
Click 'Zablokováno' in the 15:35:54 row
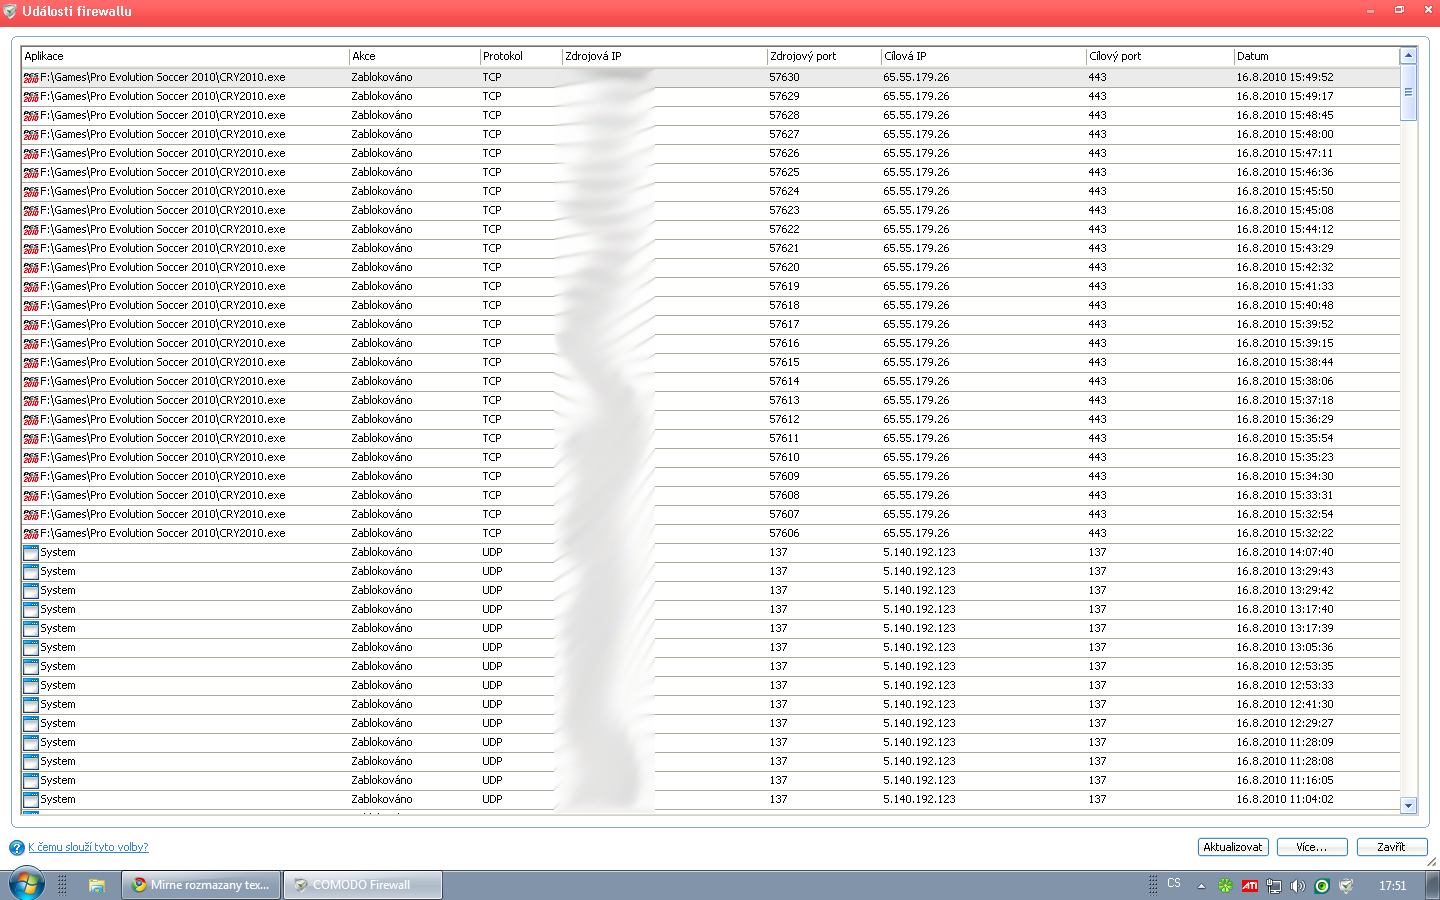(x=382, y=439)
